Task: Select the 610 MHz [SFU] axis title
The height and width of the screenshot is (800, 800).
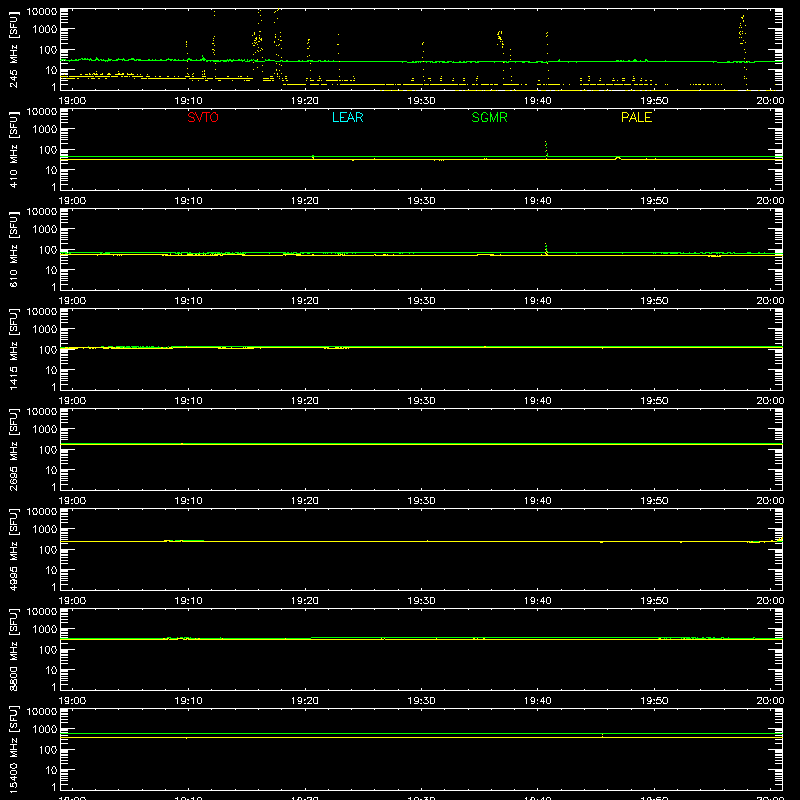Action: (x=14, y=249)
